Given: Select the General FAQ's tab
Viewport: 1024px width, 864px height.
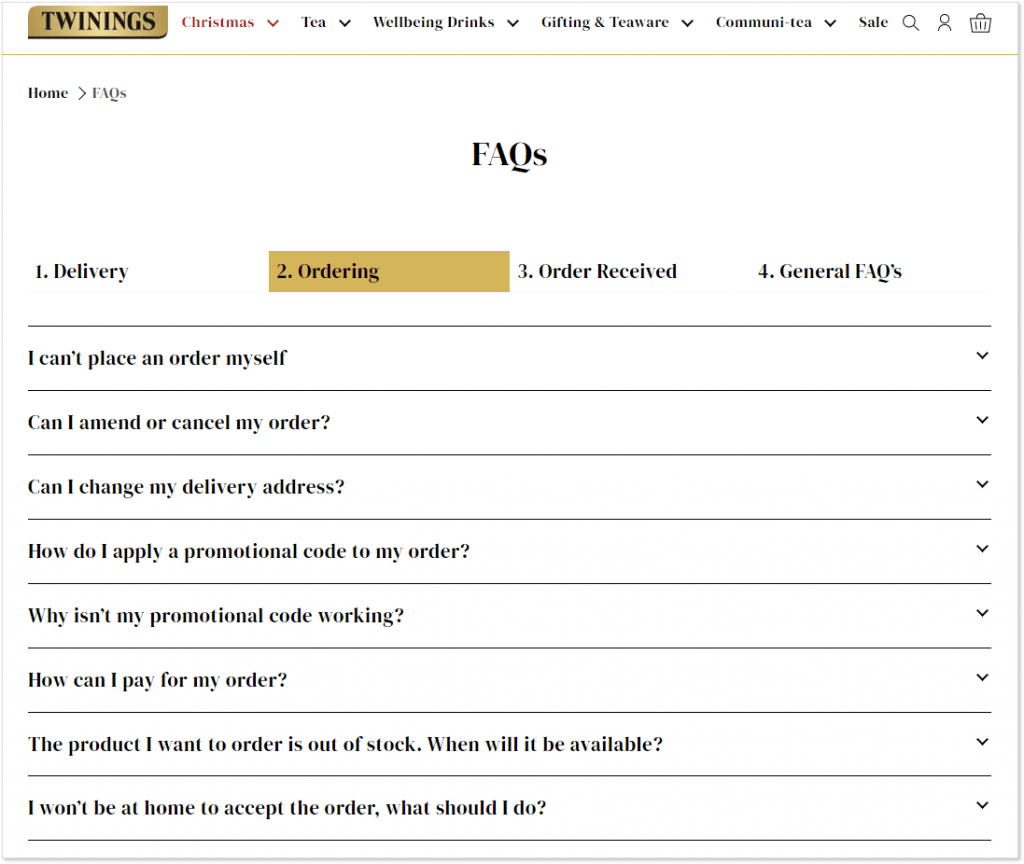Looking at the screenshot, I should click(x=830, y=271).
